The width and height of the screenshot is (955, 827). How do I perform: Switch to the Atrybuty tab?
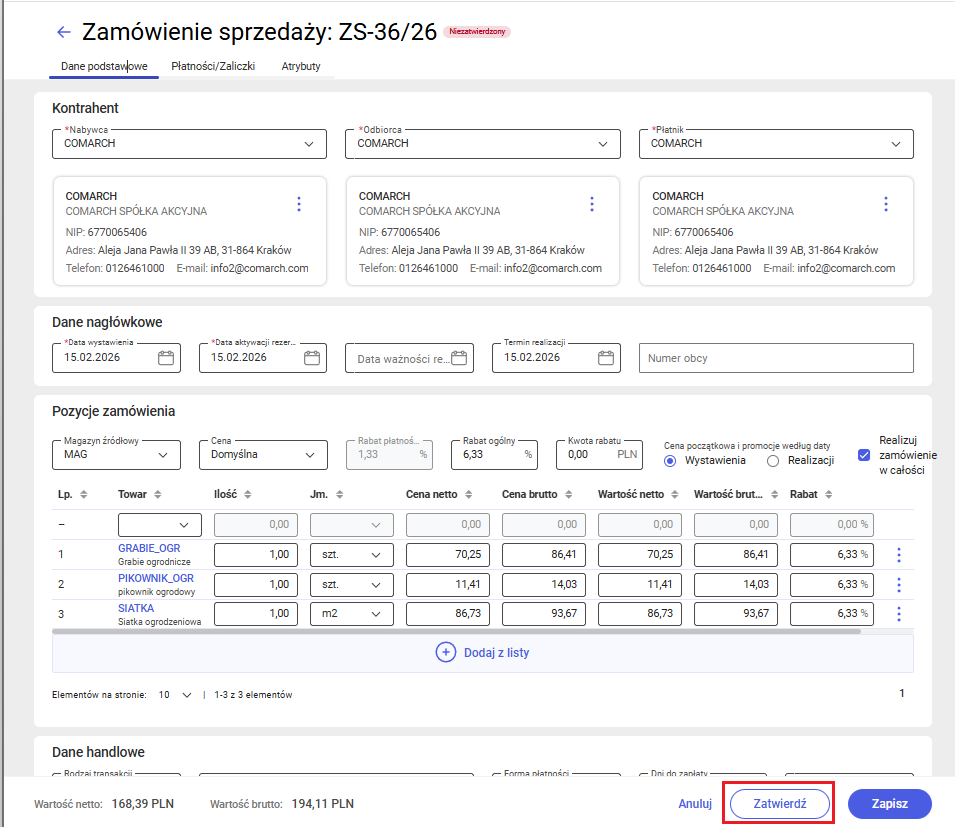300,66
